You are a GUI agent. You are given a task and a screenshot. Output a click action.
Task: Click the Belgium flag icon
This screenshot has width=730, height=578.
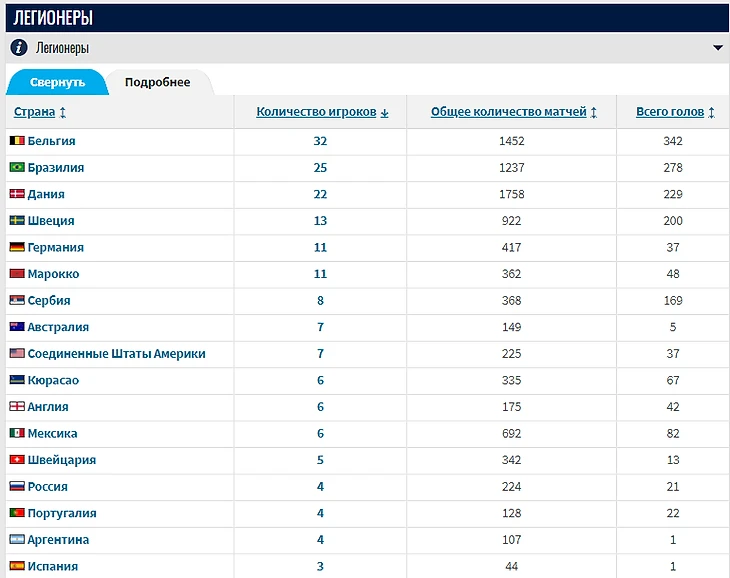point(17,141)
